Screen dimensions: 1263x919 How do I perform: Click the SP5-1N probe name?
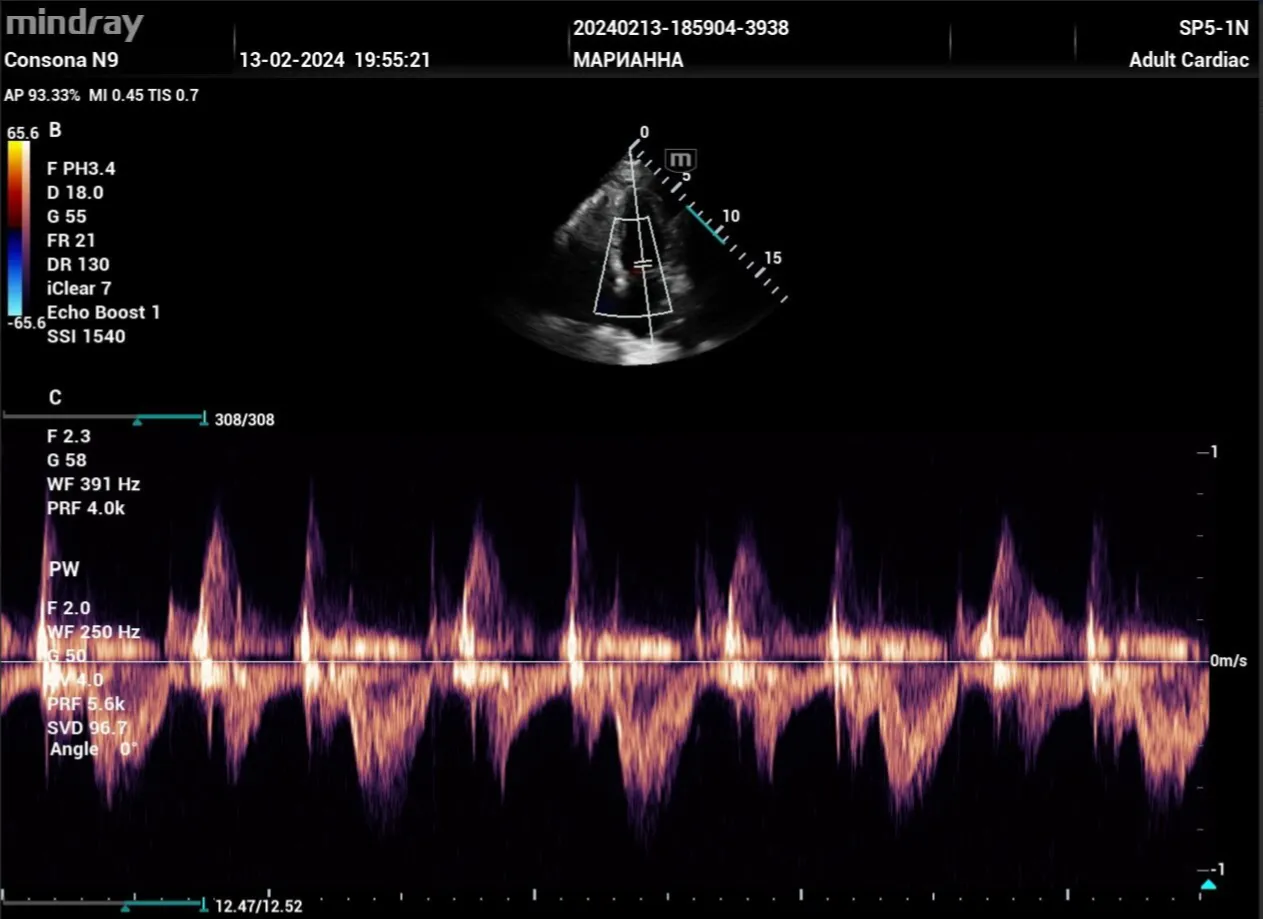(x=1213, y=28)
